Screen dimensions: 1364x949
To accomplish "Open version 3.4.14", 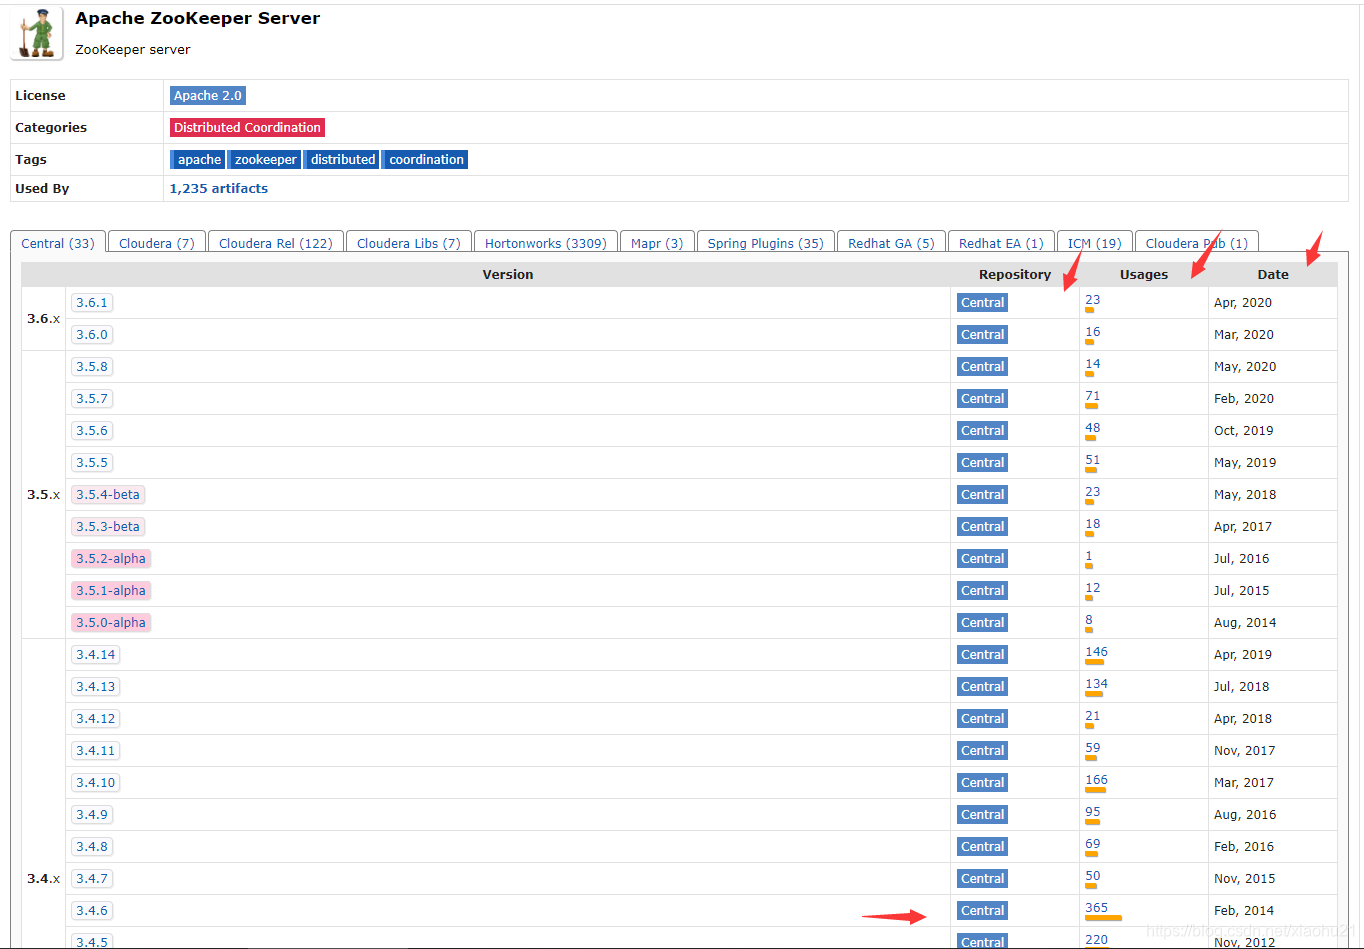I will [95, 654].
